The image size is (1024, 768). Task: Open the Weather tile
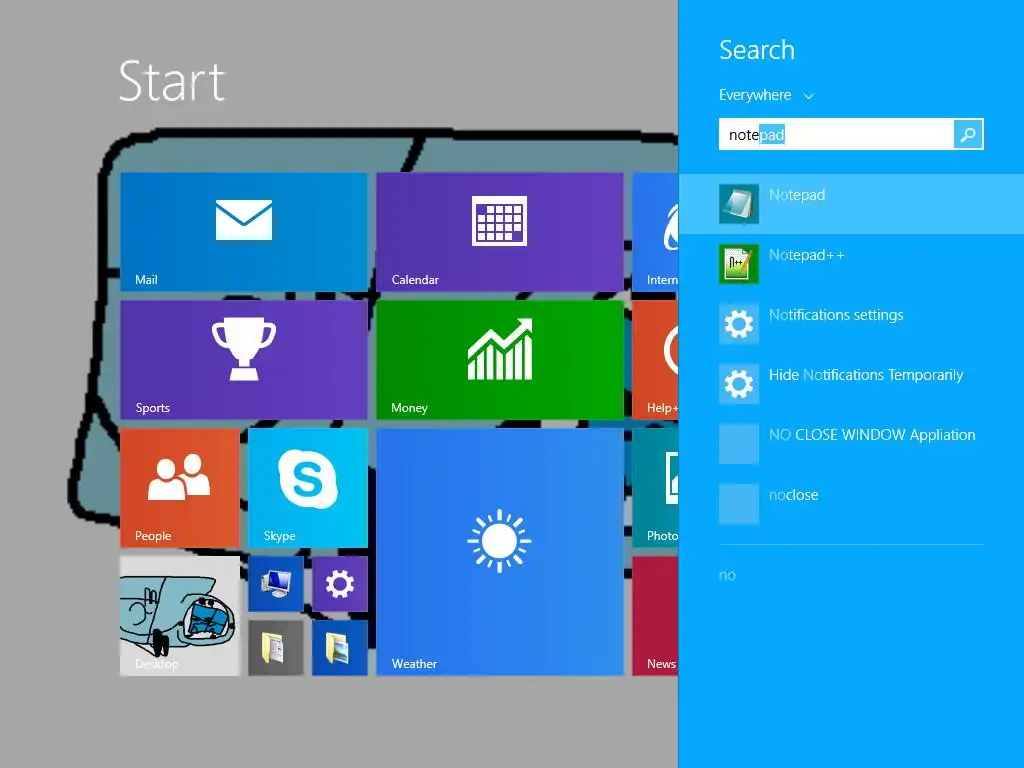(x=500, y=551)
